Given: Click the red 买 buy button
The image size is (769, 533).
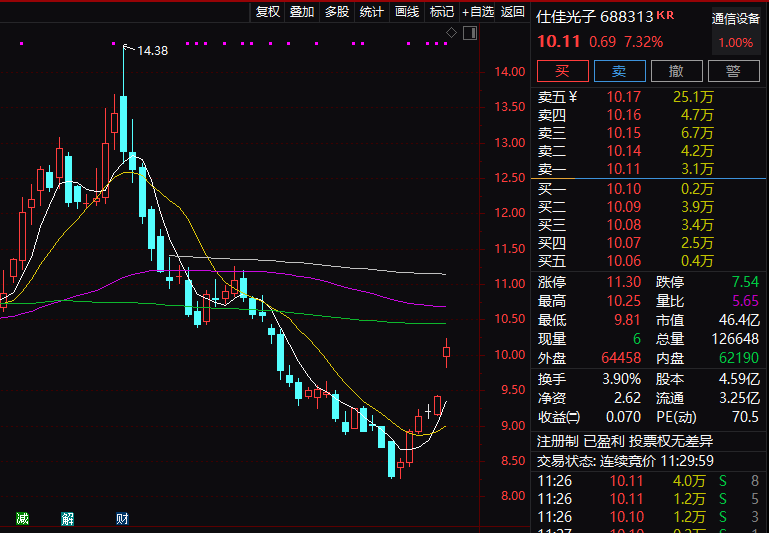Looking at the screenshot, I should (563, 71).
